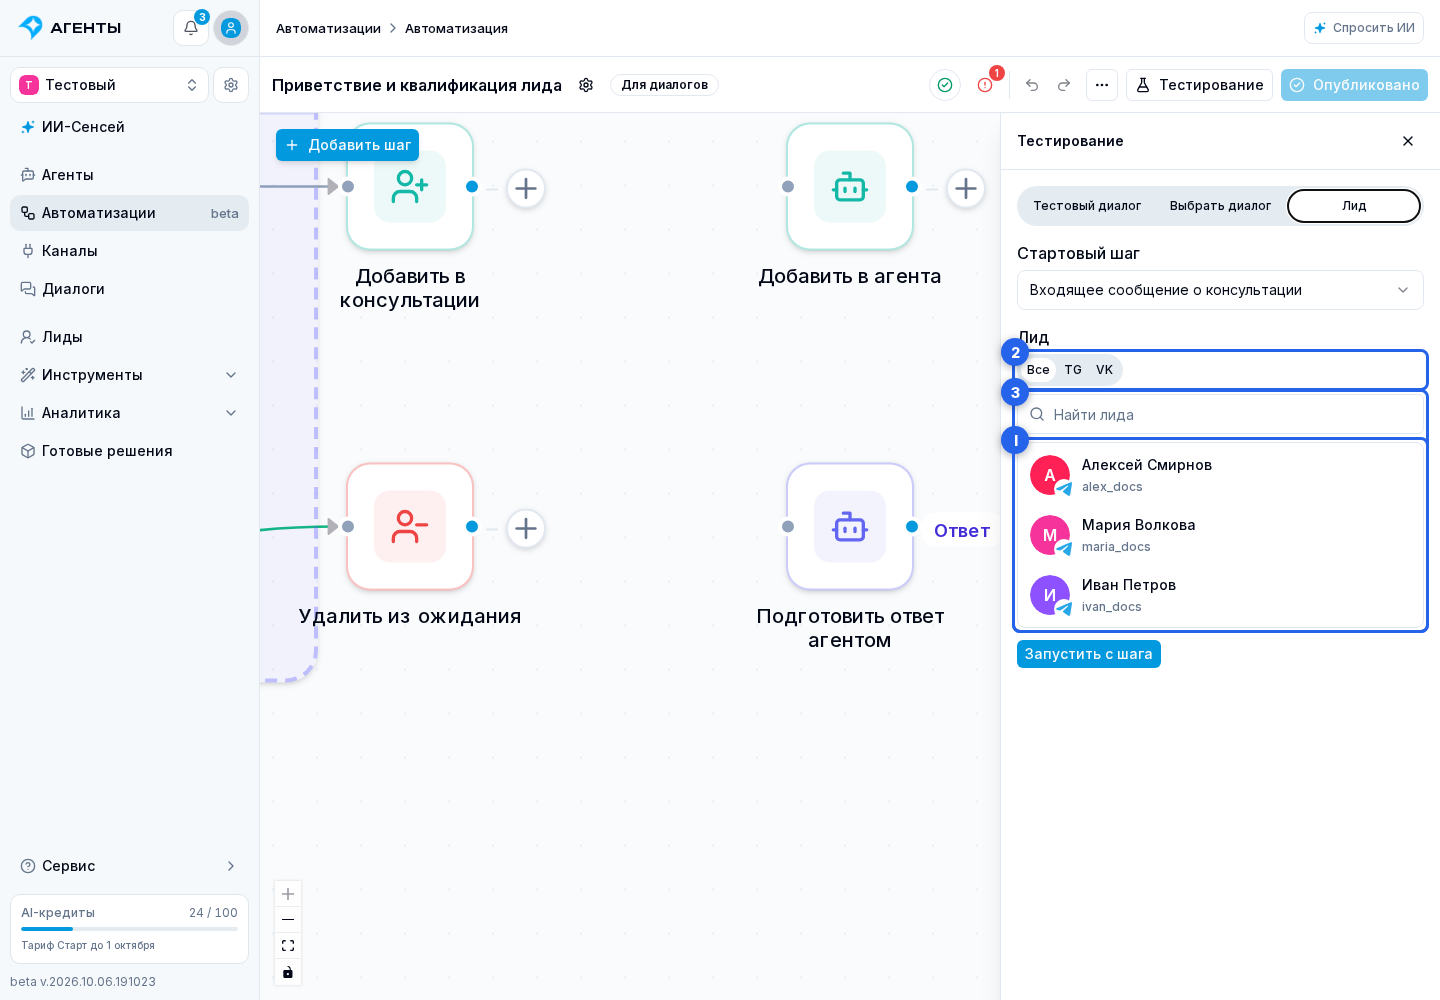Screen dimensions: 1440x1000
Task: Click the Спросить ИИ button
Action: (1364, 28)
